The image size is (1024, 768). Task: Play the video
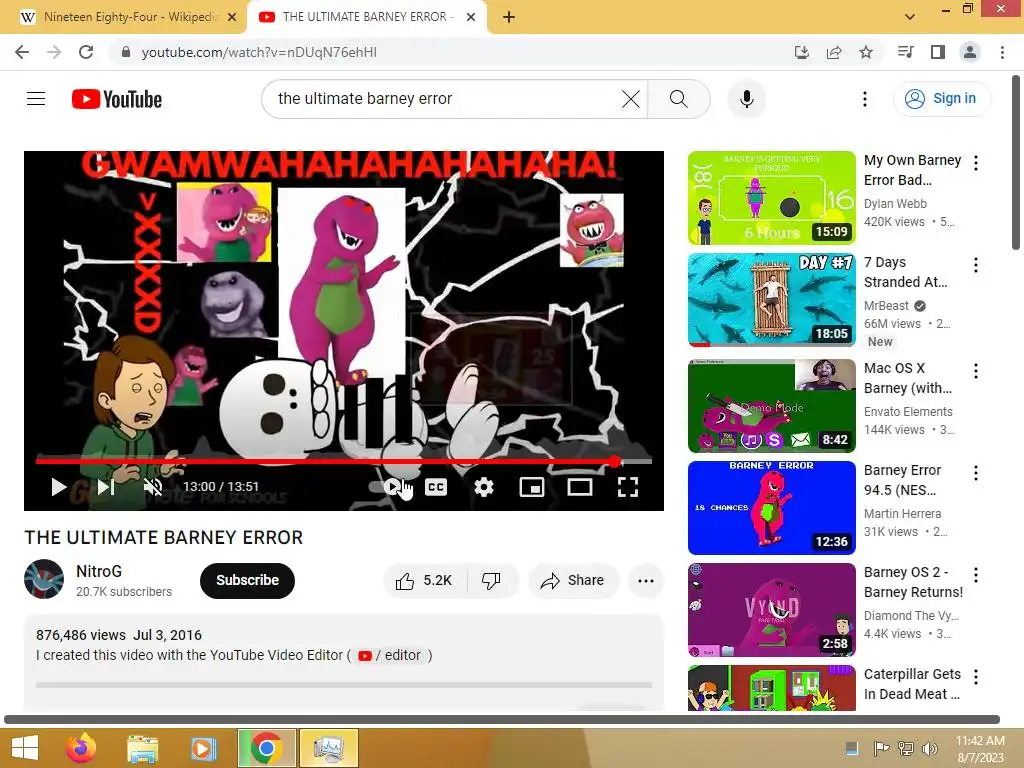point(58,487)
